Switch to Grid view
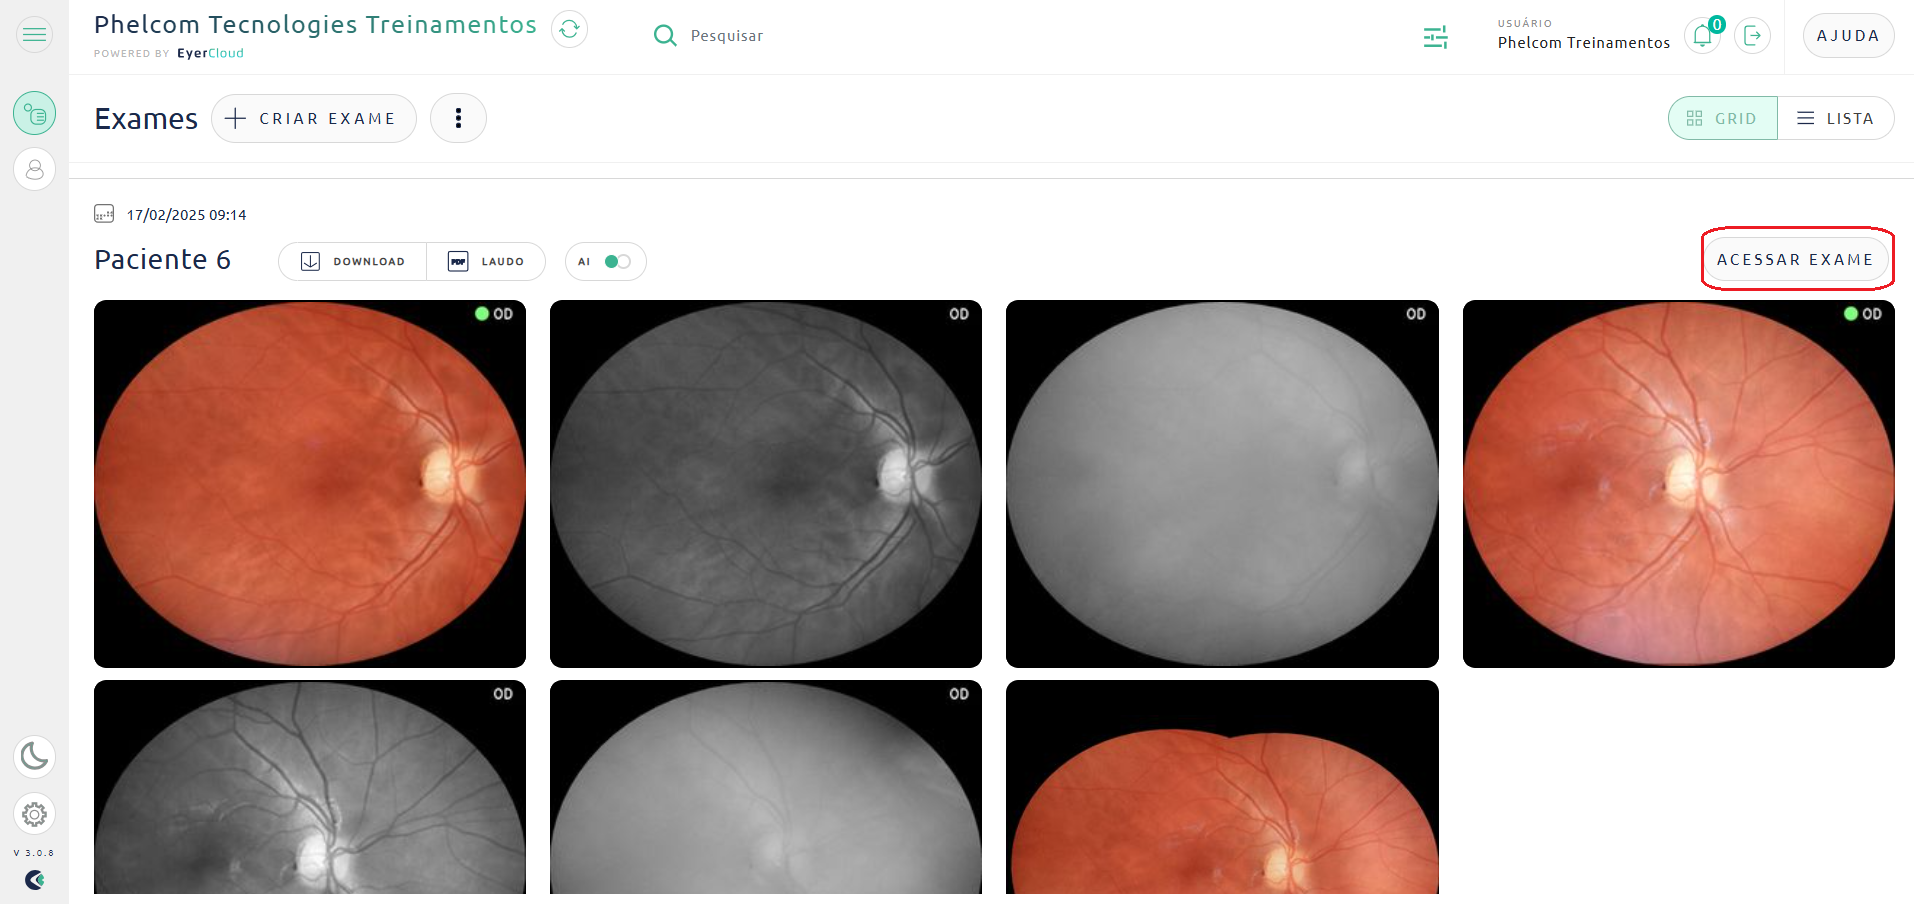Screen dimensions: 1914x904 pos(1722,118)
